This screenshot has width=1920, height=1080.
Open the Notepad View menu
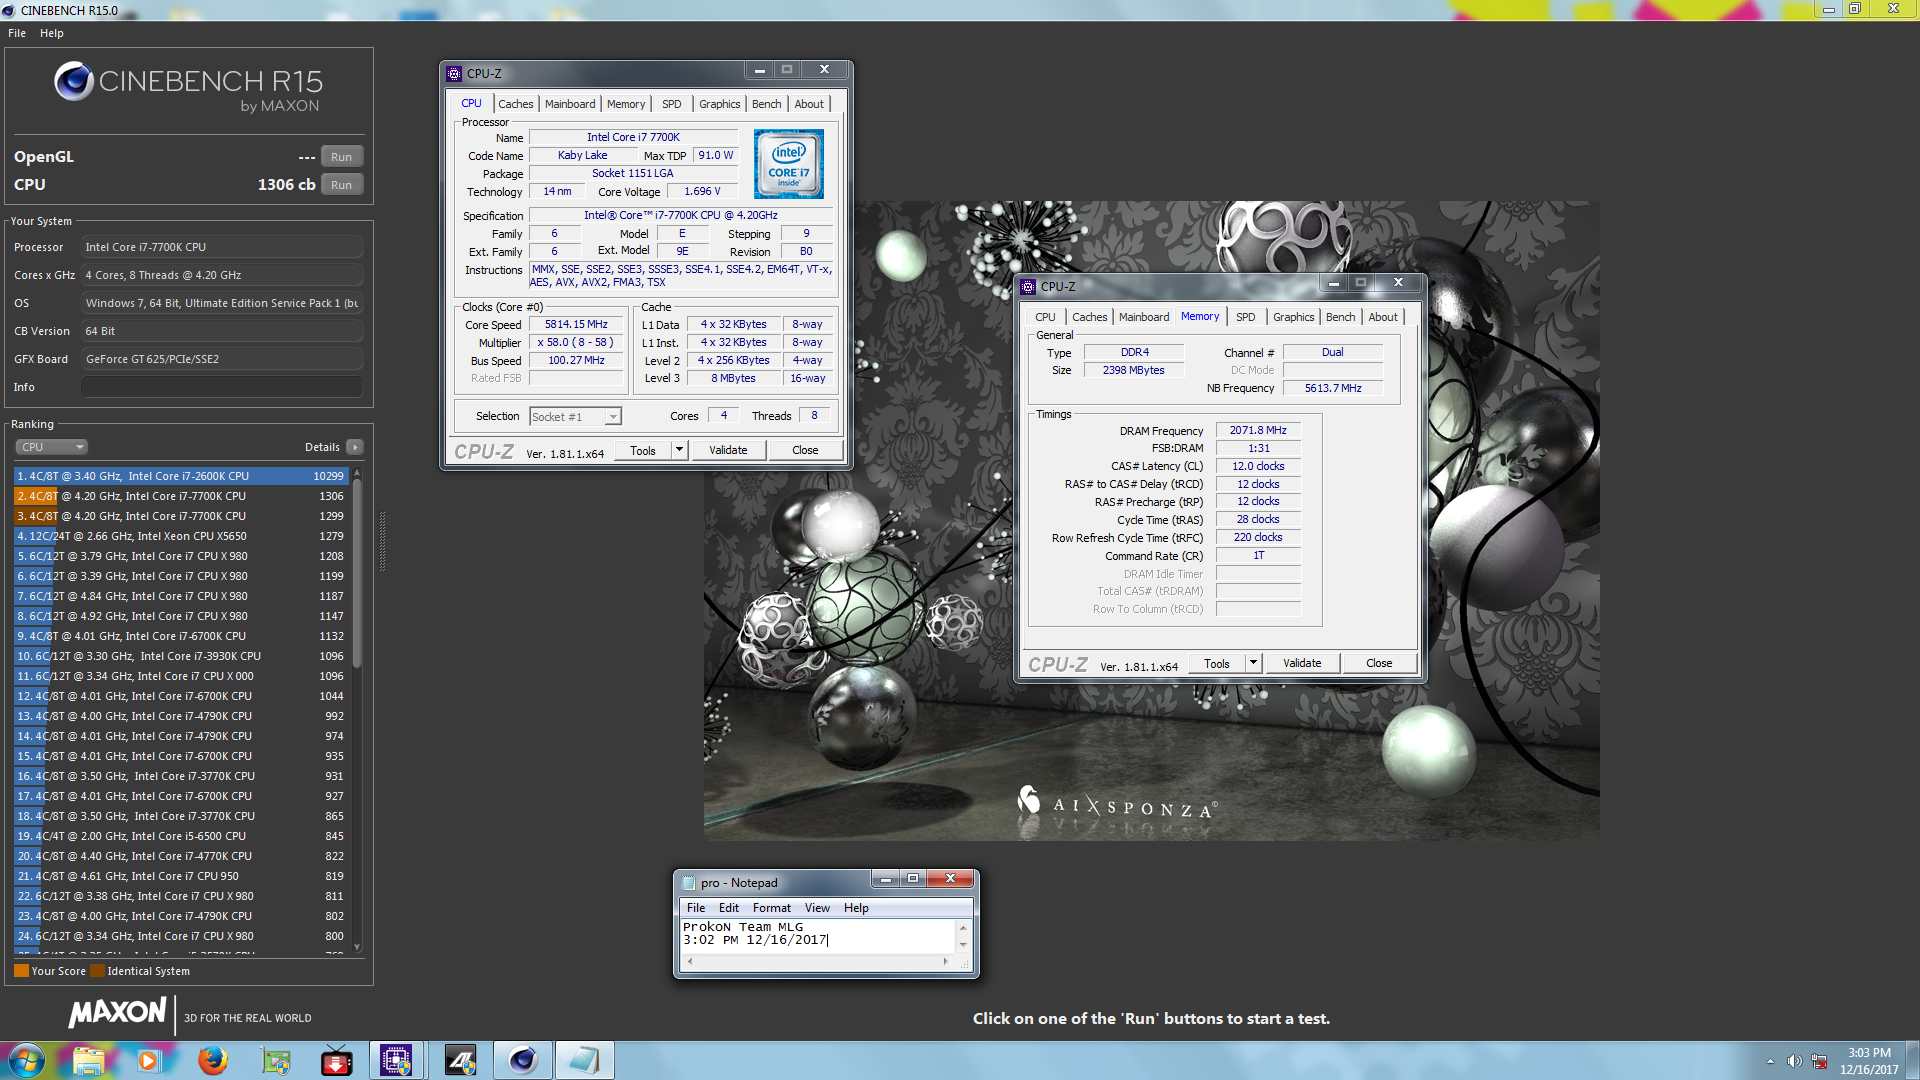[x=817, y=908]
